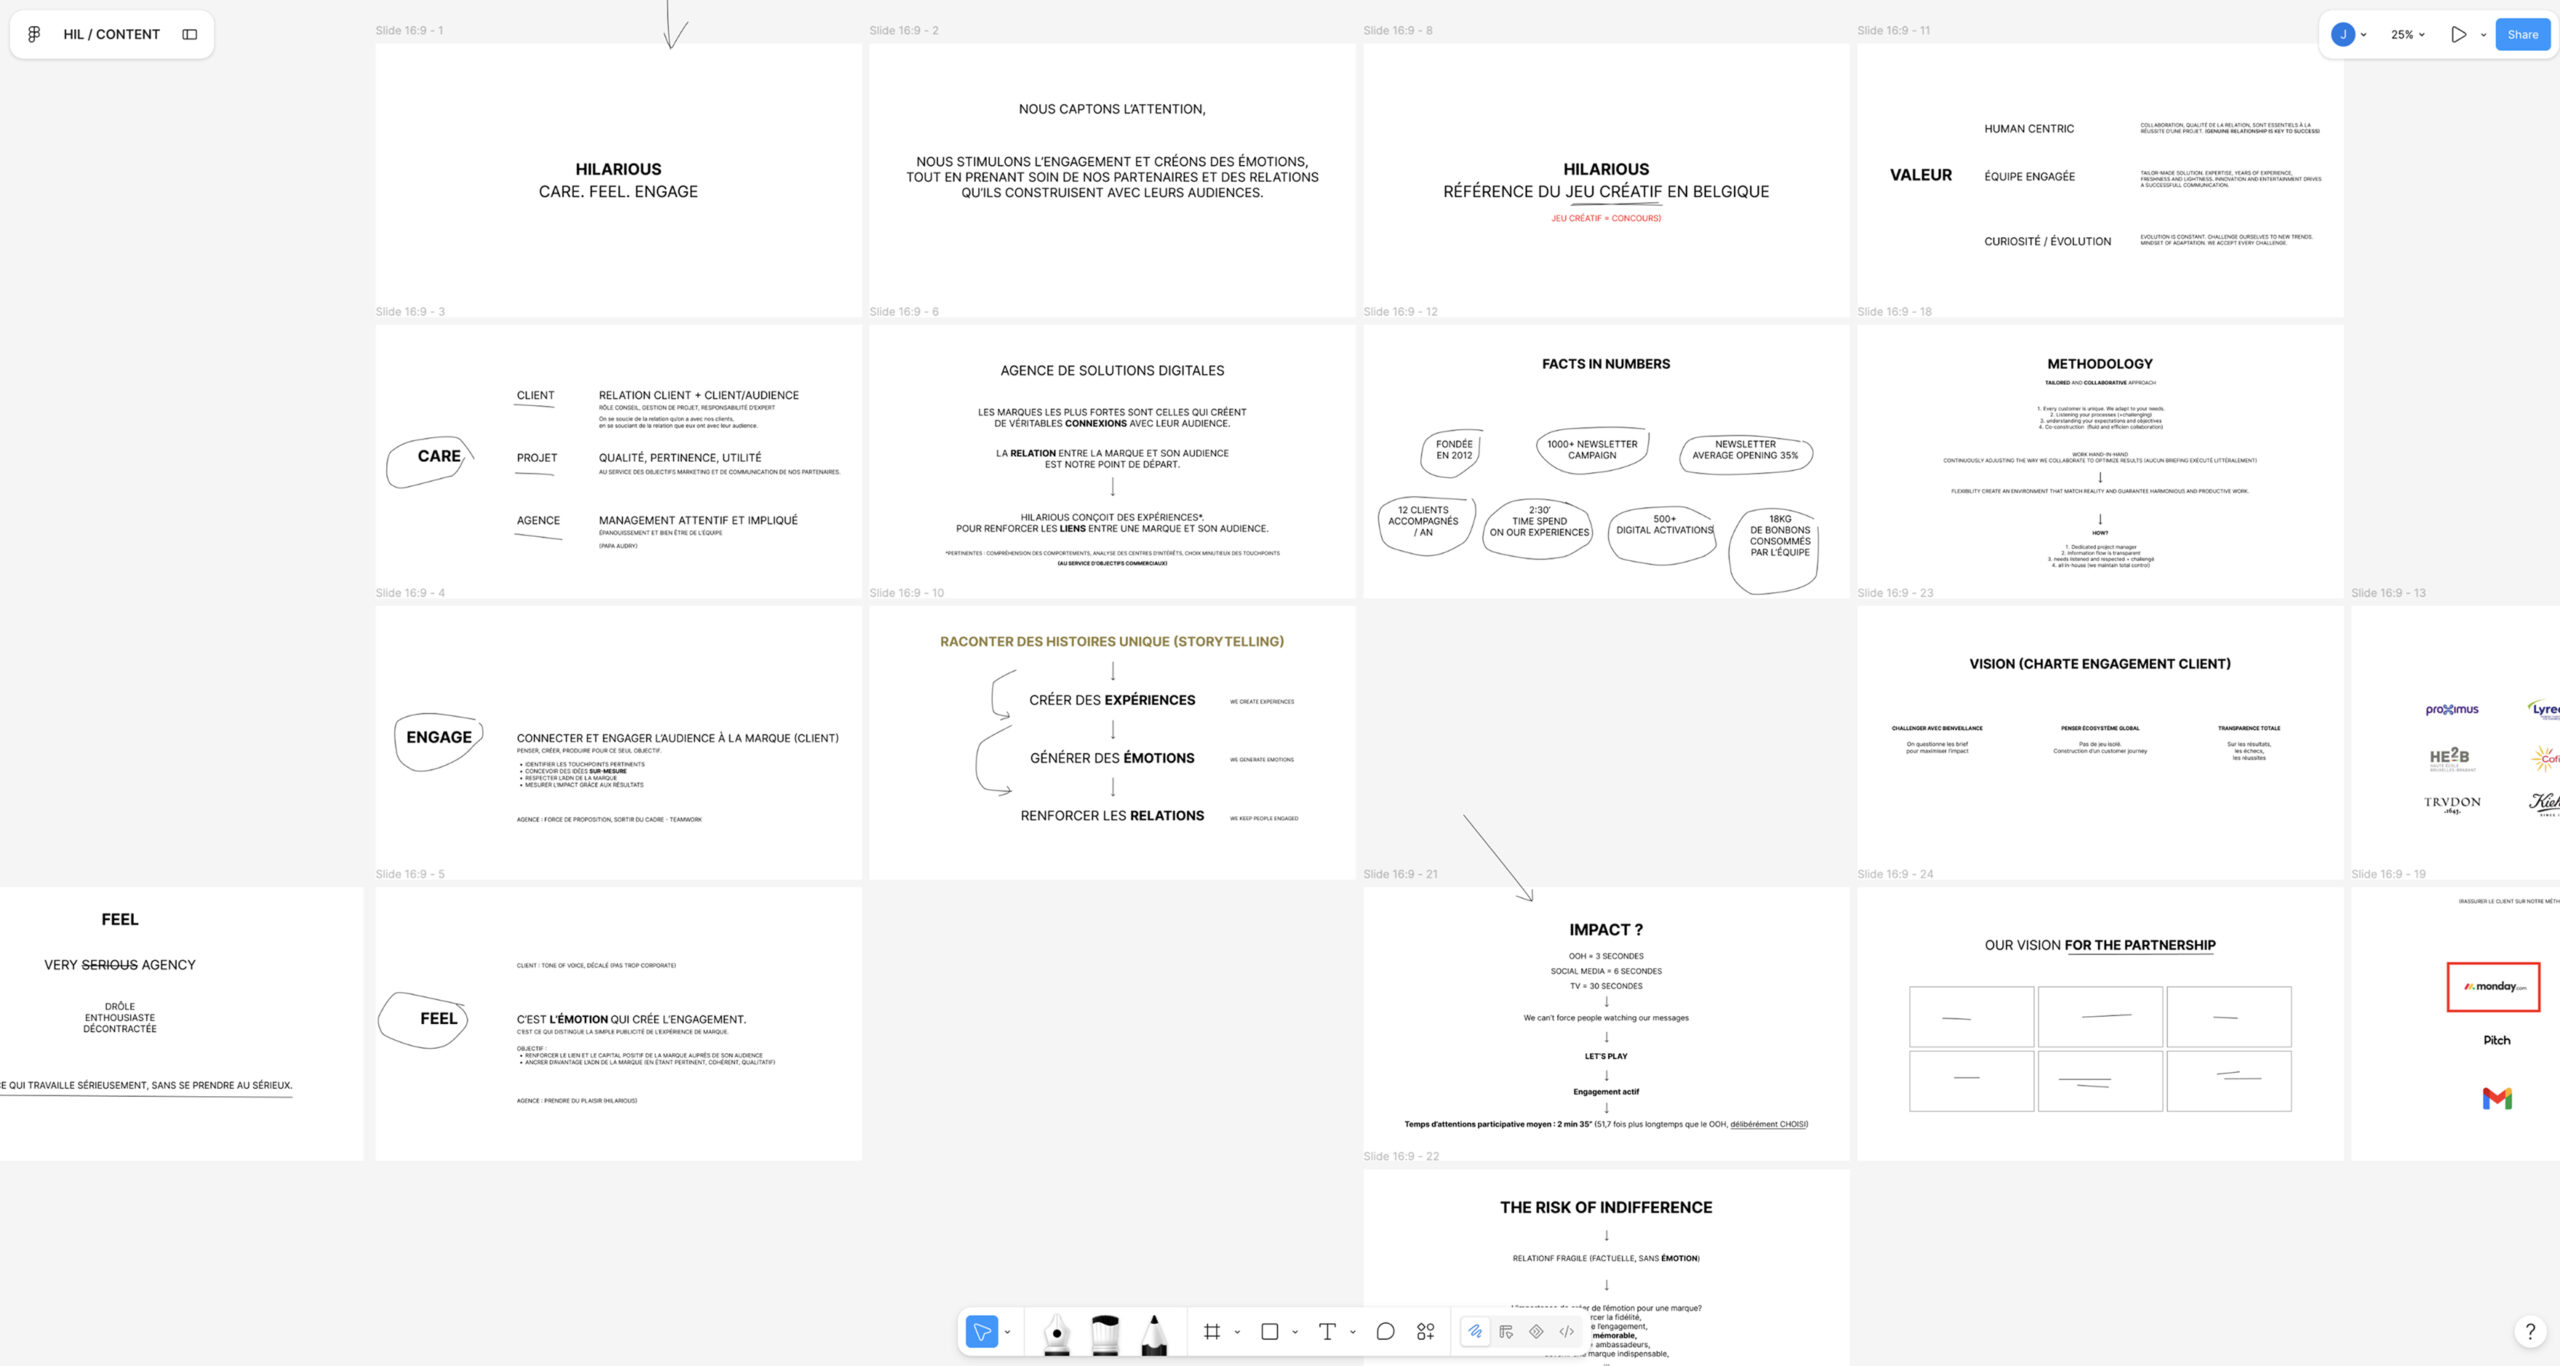Select the Brush tool
Image resolution: width=2560 pixels, height=1366 pixels.
(x=1105, y=1333)
